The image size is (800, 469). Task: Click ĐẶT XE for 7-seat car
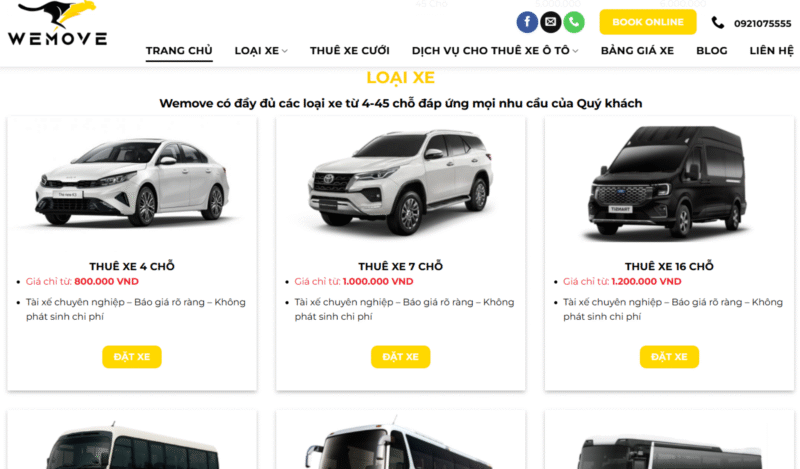[x=401, y=357]
